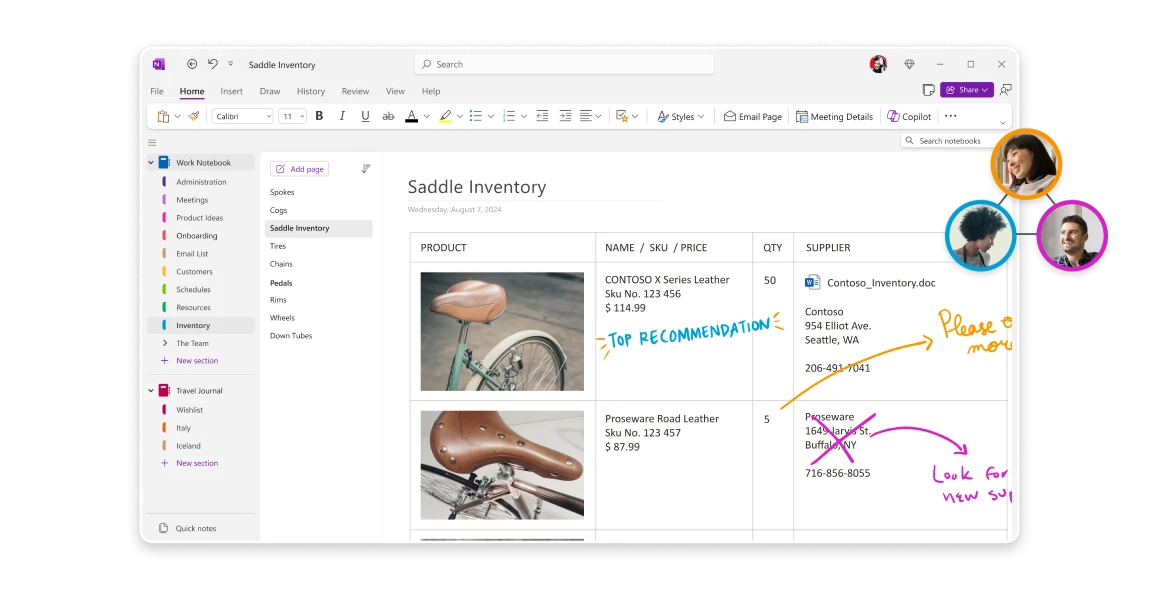1159x600 pixels.
Task: Click inside the Search notebooks field
Action: (x=948, y=140)
